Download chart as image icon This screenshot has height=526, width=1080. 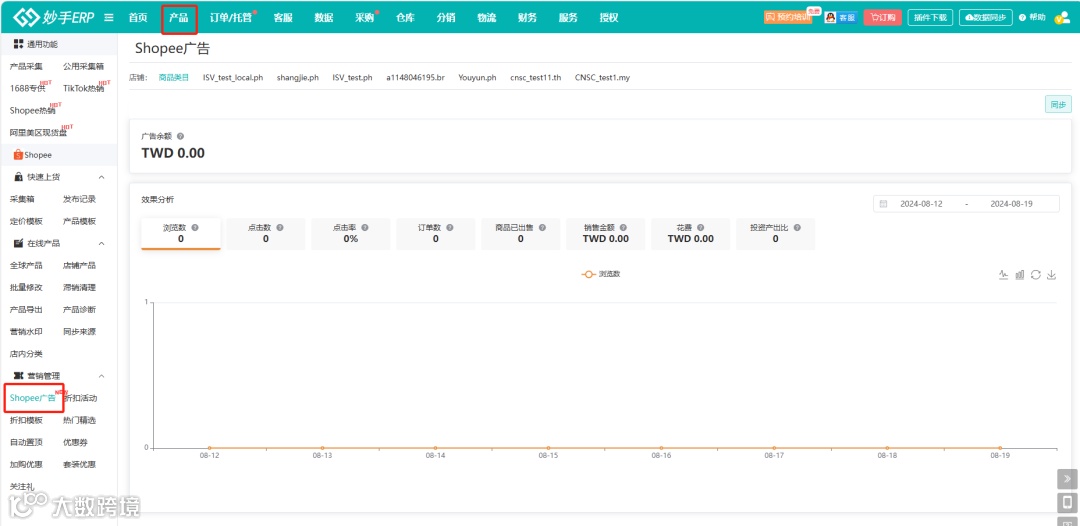[1051, 275]
